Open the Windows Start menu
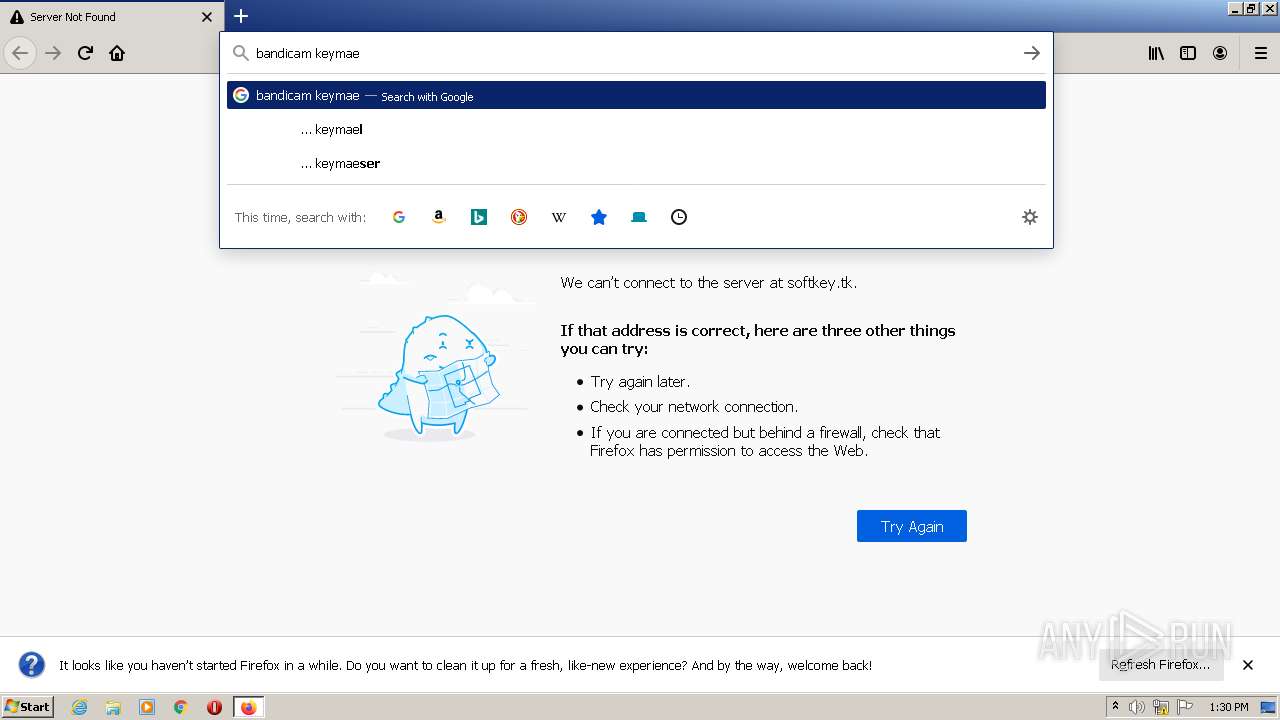 [x=28, y=706]
